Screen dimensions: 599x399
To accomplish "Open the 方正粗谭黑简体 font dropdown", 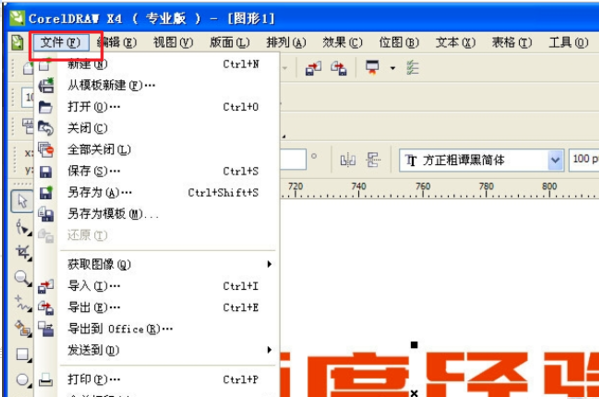I will click(555, 160).
